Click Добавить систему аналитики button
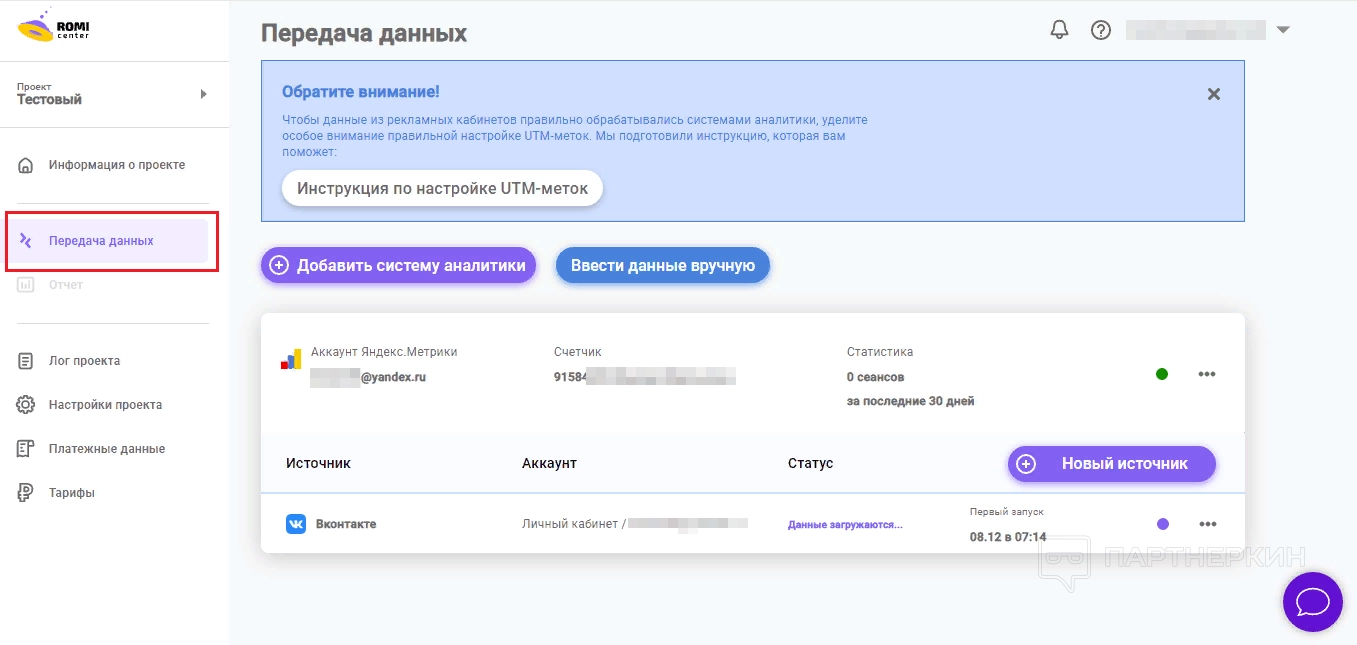The width and height of the screenshot is (1357, 645). (398, 266)
